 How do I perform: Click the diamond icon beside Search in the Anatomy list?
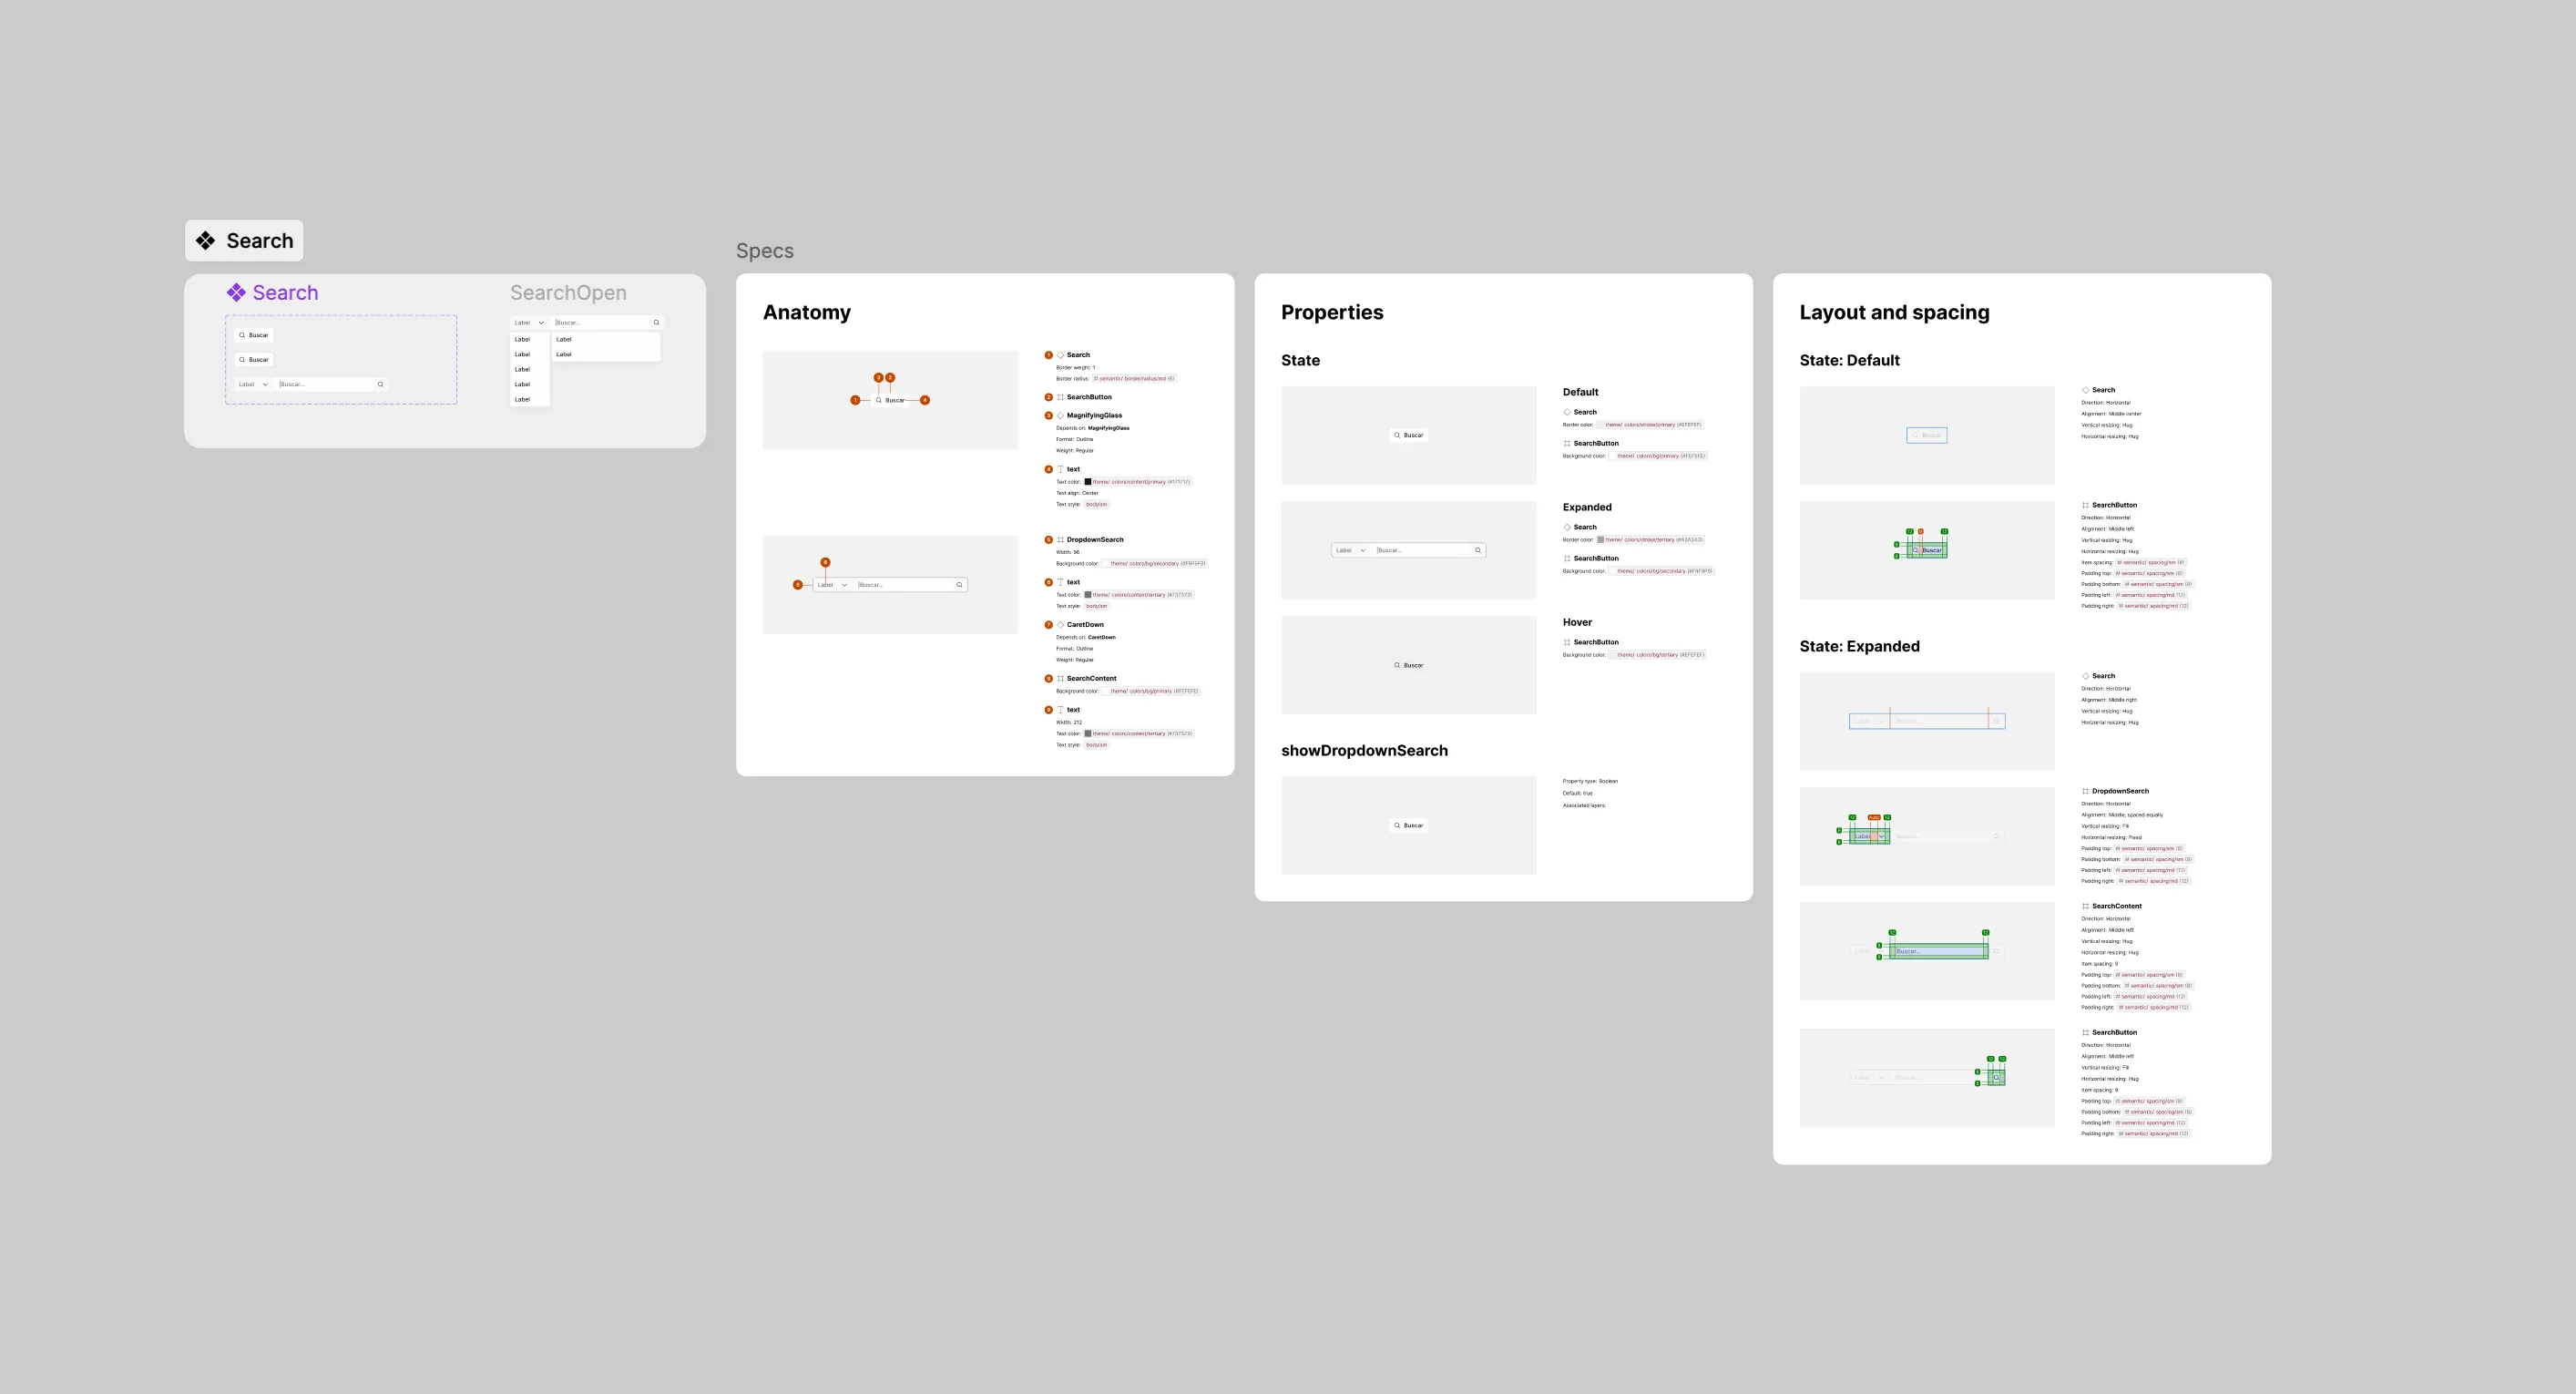point(1061,355)
